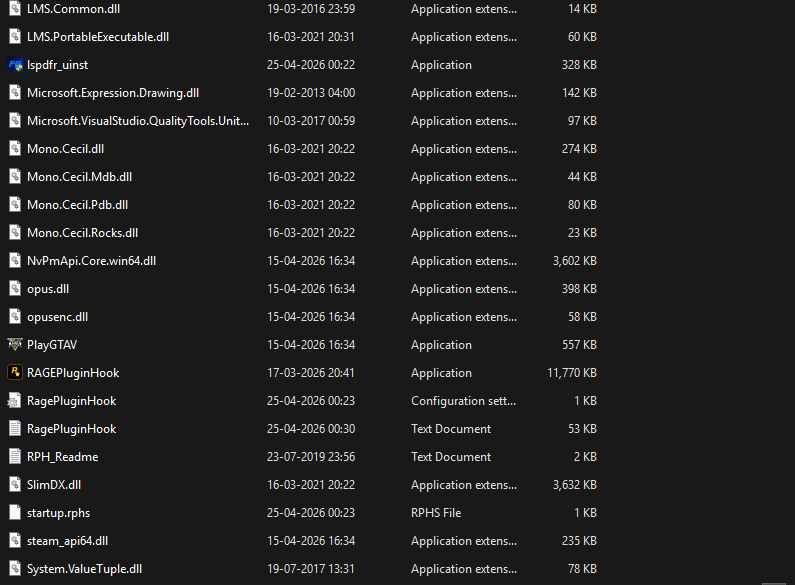Select the RPH_Readme file name

click(62, 457)
